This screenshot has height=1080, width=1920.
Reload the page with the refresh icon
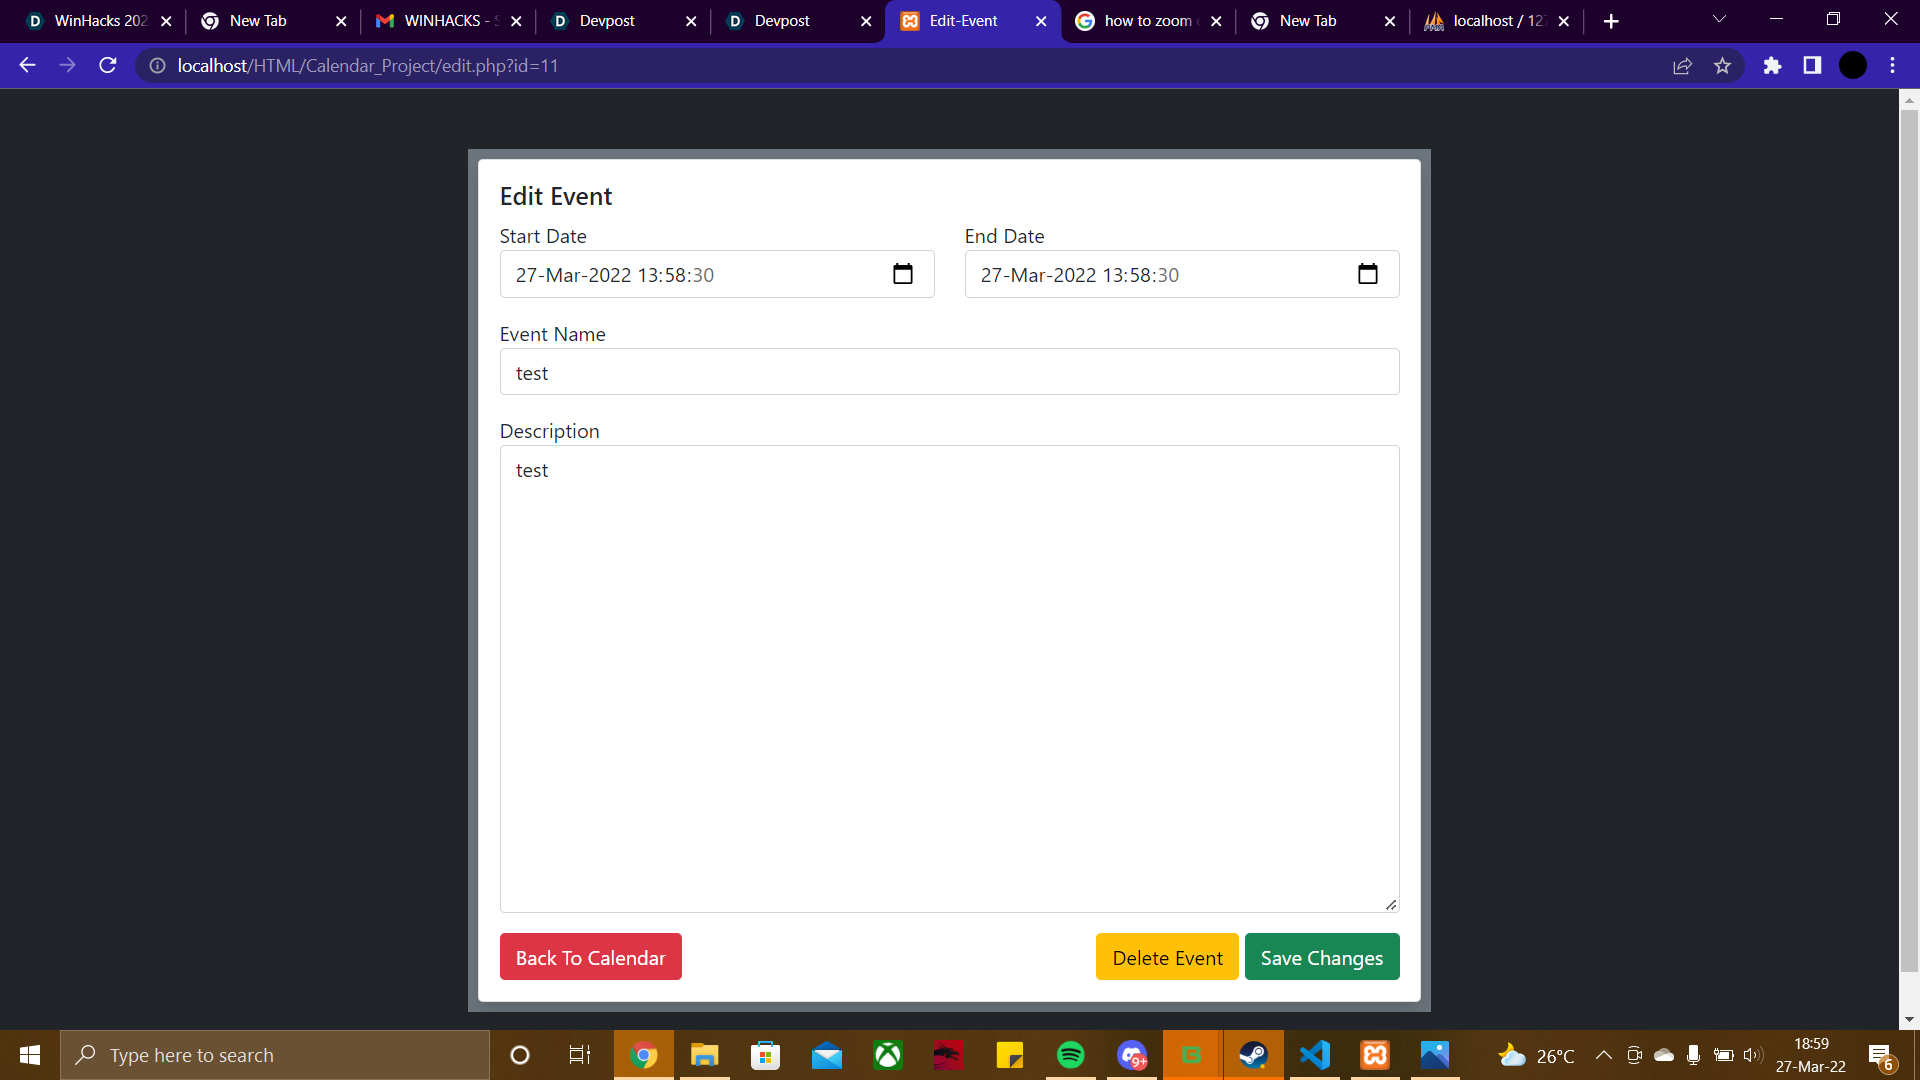coord(108,66)
